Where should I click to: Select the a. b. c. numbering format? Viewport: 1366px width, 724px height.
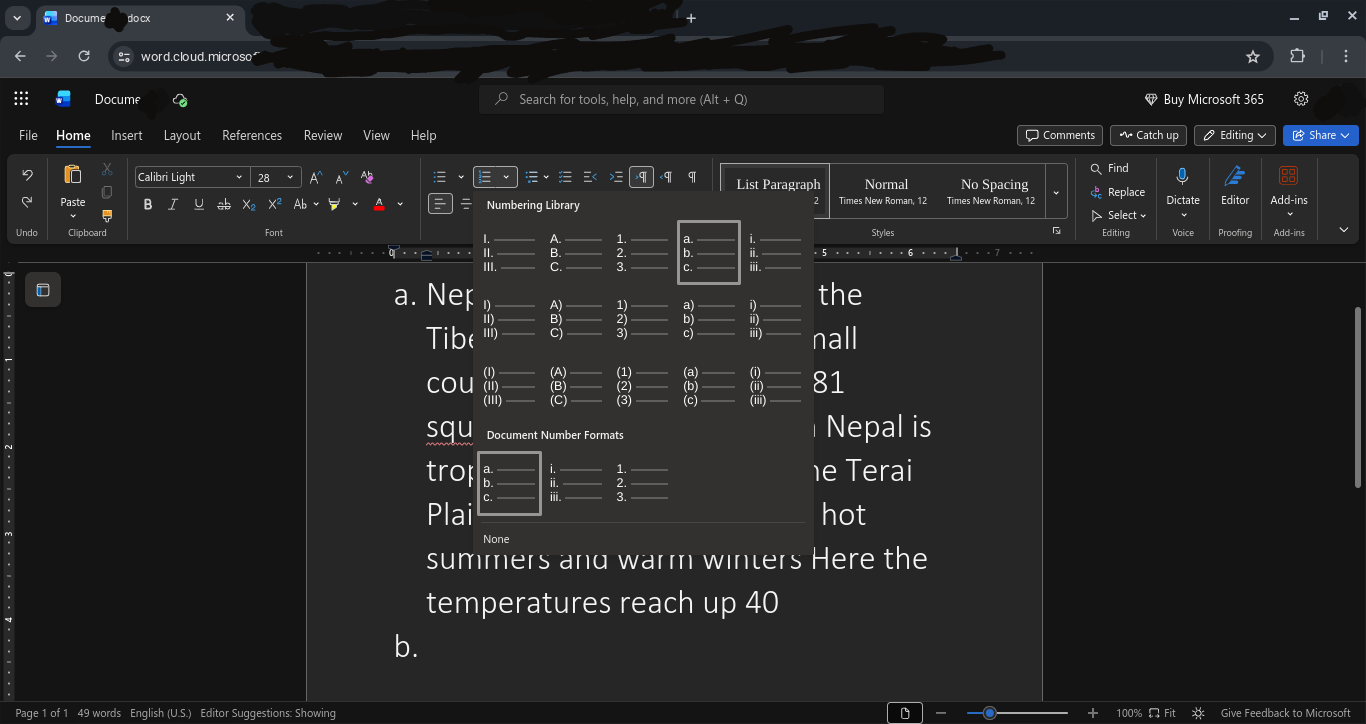pyautogui.click(x=708, y=252)
